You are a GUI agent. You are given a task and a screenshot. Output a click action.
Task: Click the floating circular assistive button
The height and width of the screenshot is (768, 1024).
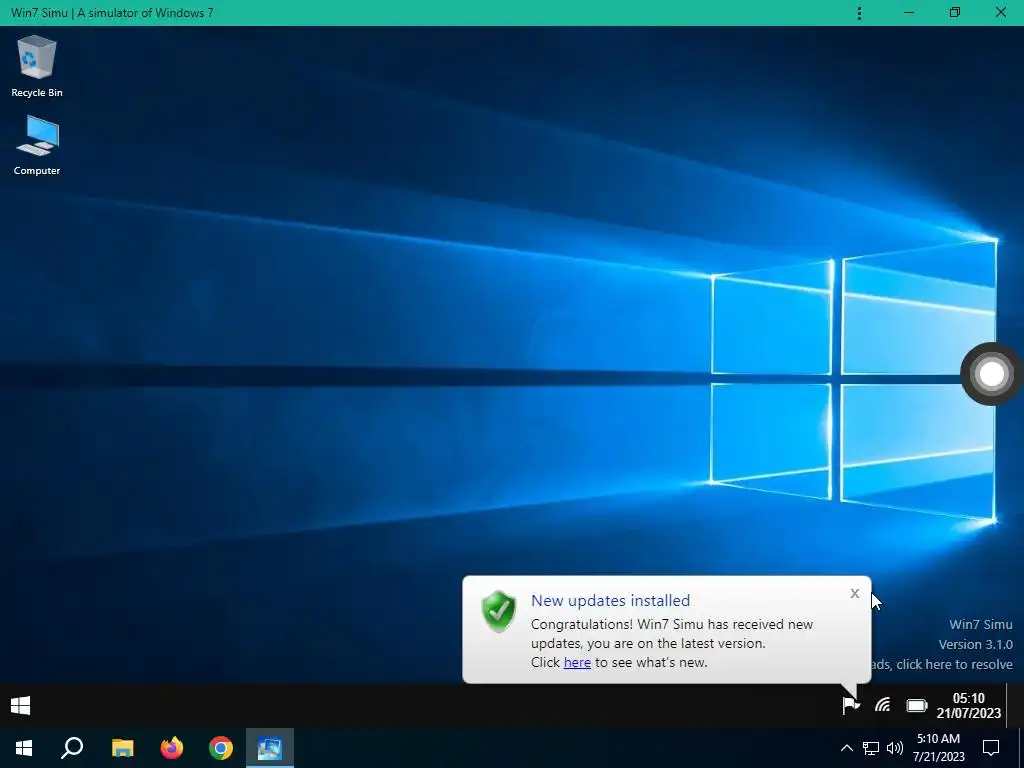tap(992, 374)
